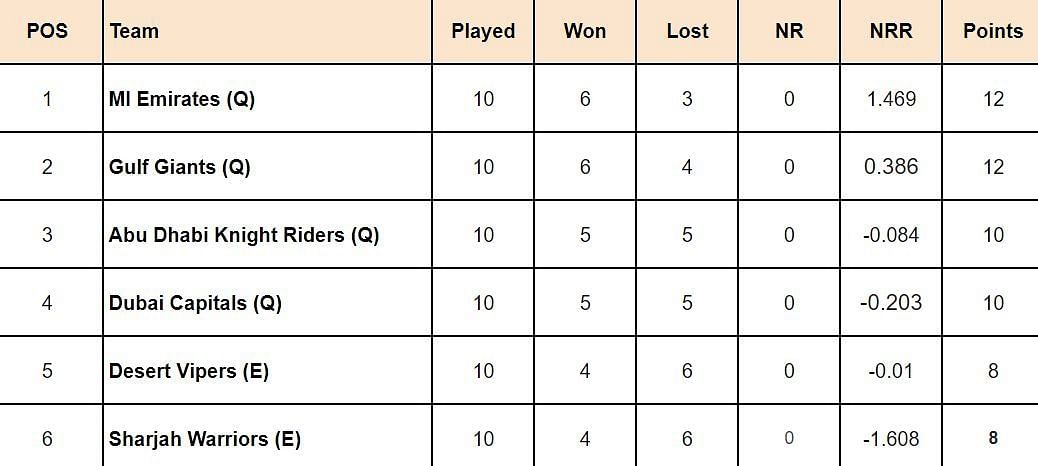Click the -0.084 NRR cell

pyautogui.click(x=891, y=235)
